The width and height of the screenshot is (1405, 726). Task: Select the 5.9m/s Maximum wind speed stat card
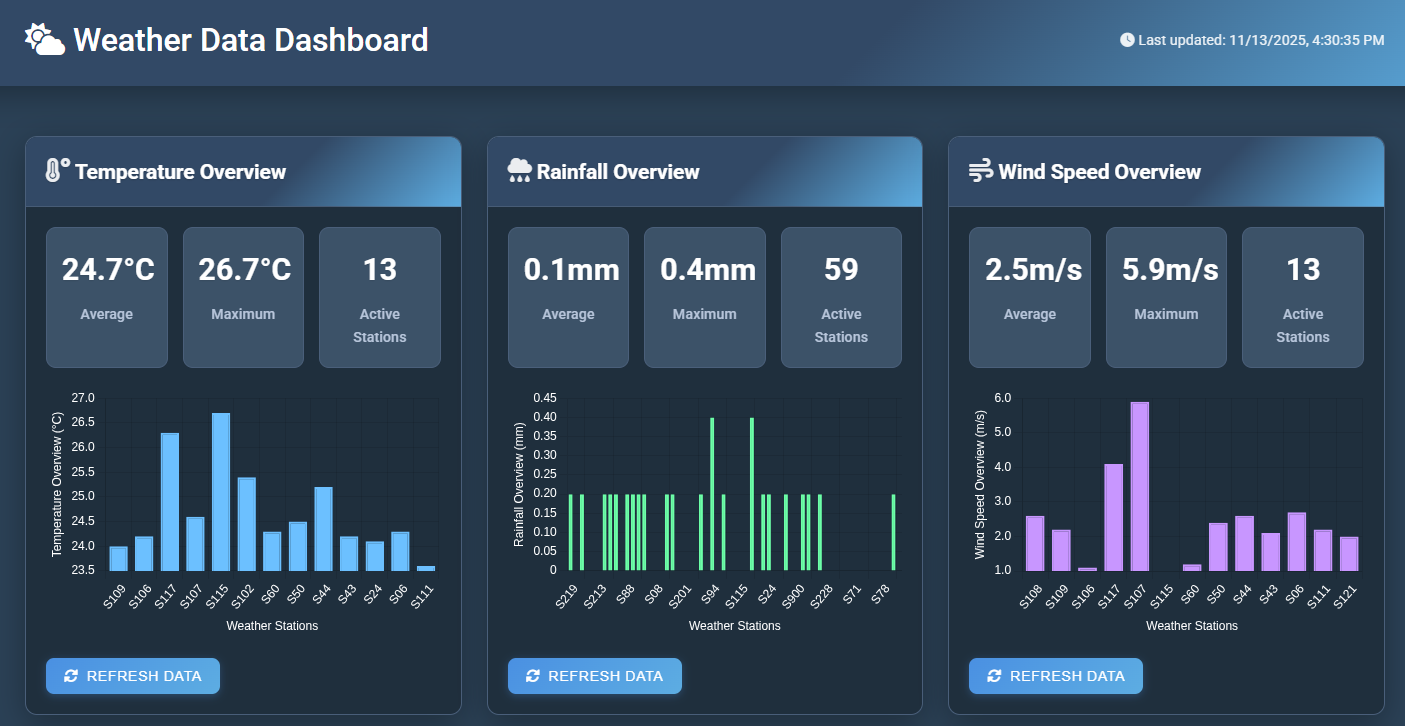click(1166, 297)
